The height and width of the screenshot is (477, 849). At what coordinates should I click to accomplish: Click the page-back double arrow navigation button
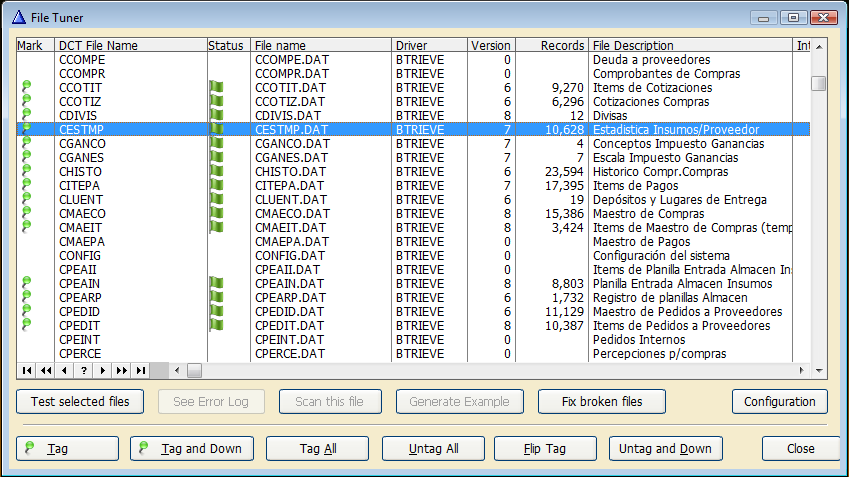[x=45, y=370]
